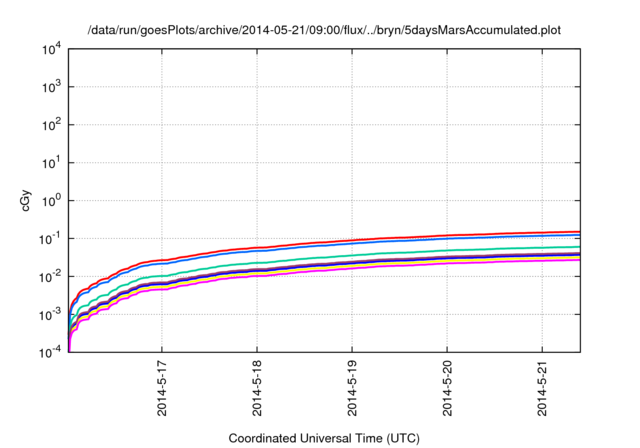Viewport: 640px width, 448px height.
Task: Click the plot title file path
Action: [324, 30]
